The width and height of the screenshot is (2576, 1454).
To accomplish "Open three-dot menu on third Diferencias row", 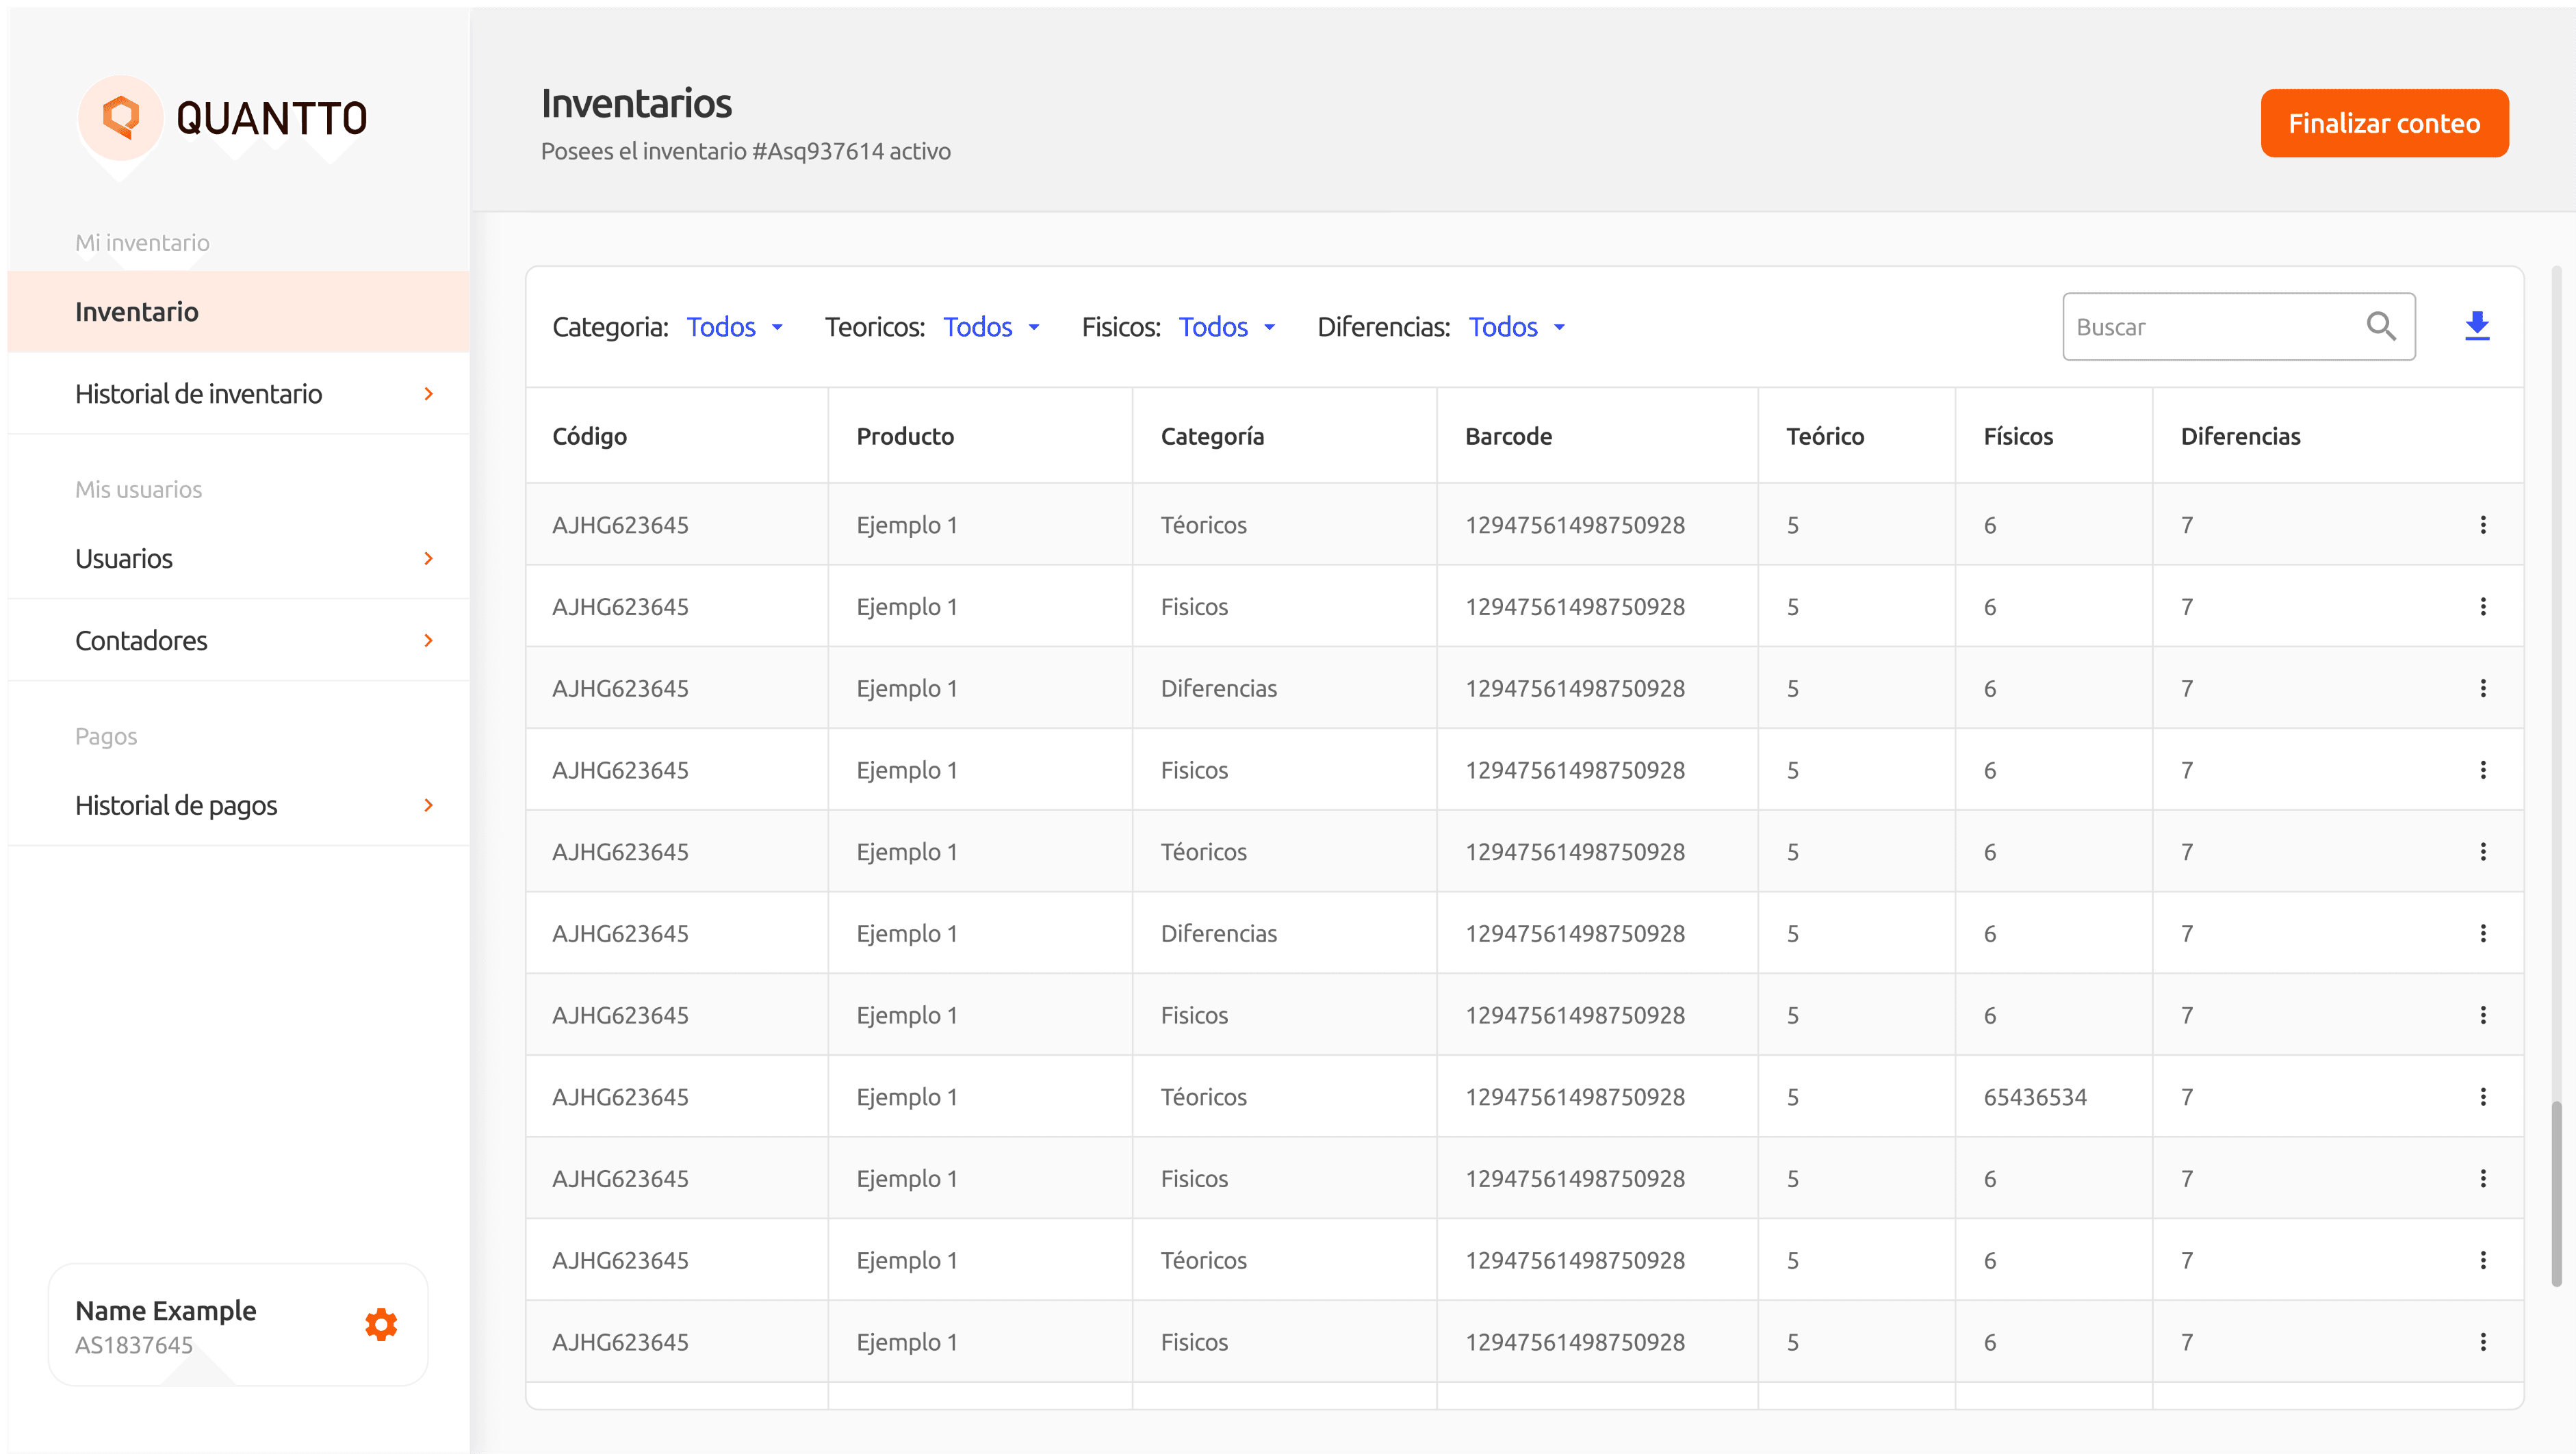I will (x=2482, y=689).
